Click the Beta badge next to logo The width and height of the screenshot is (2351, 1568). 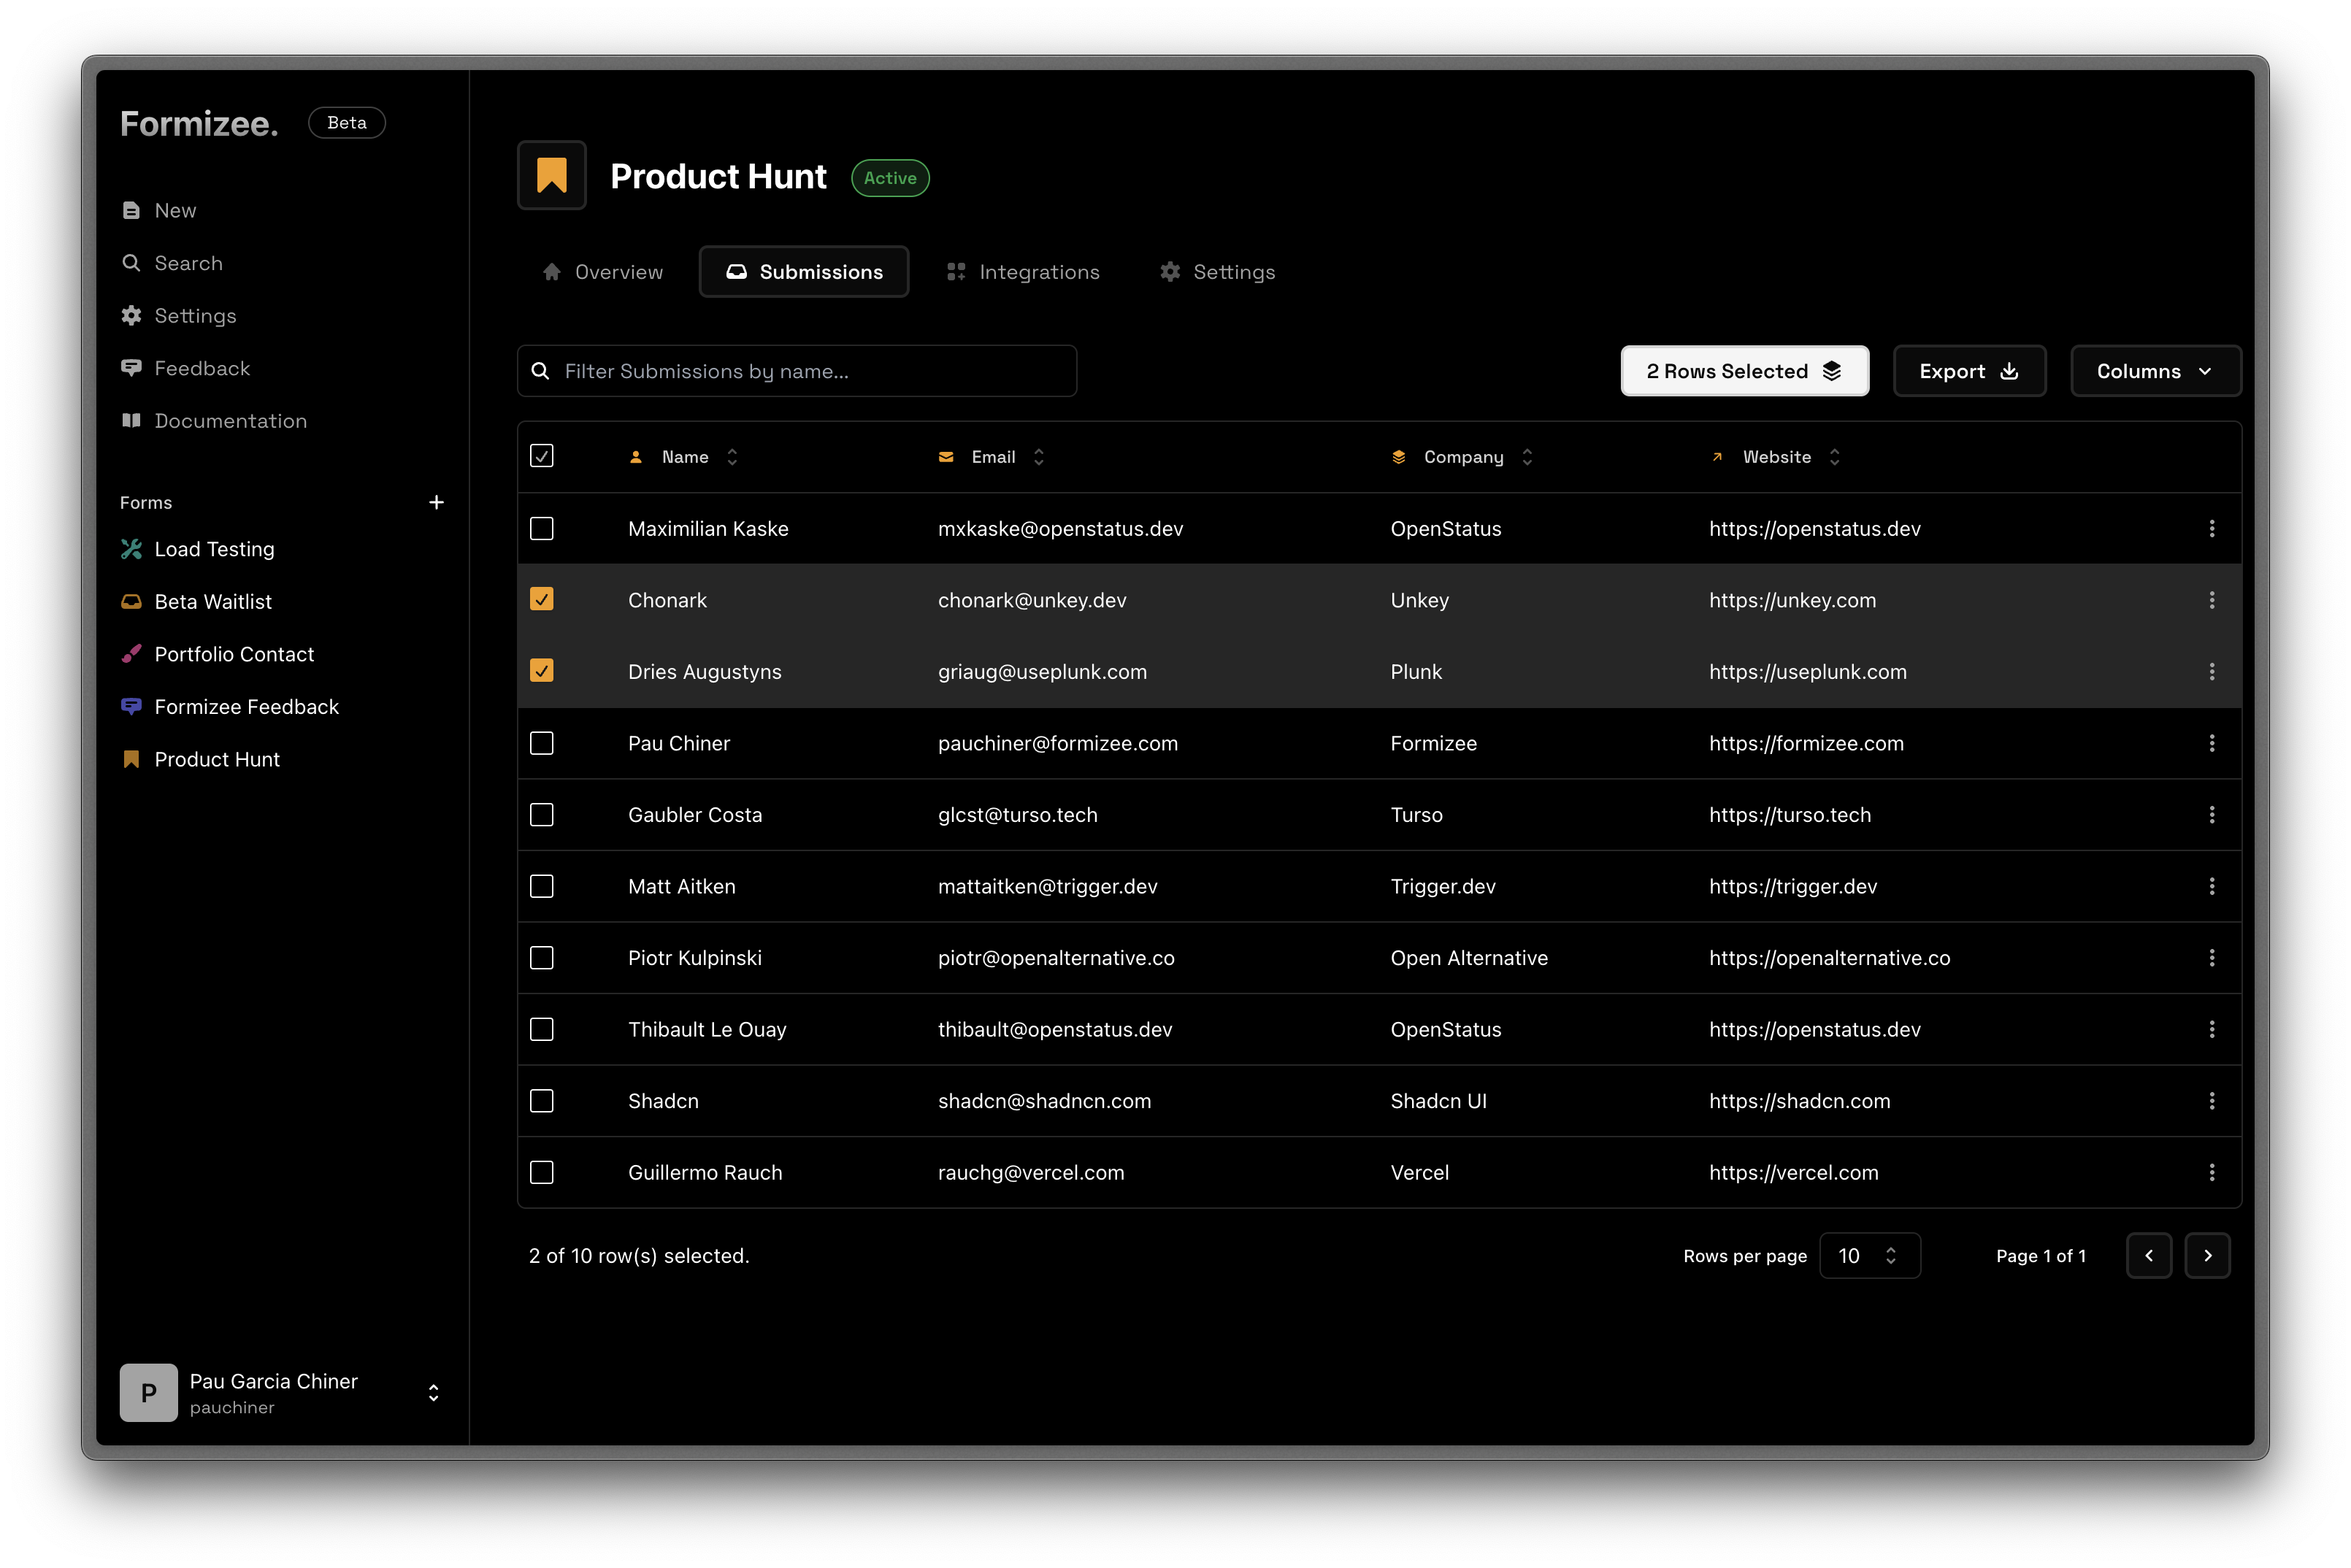(347, 123)
